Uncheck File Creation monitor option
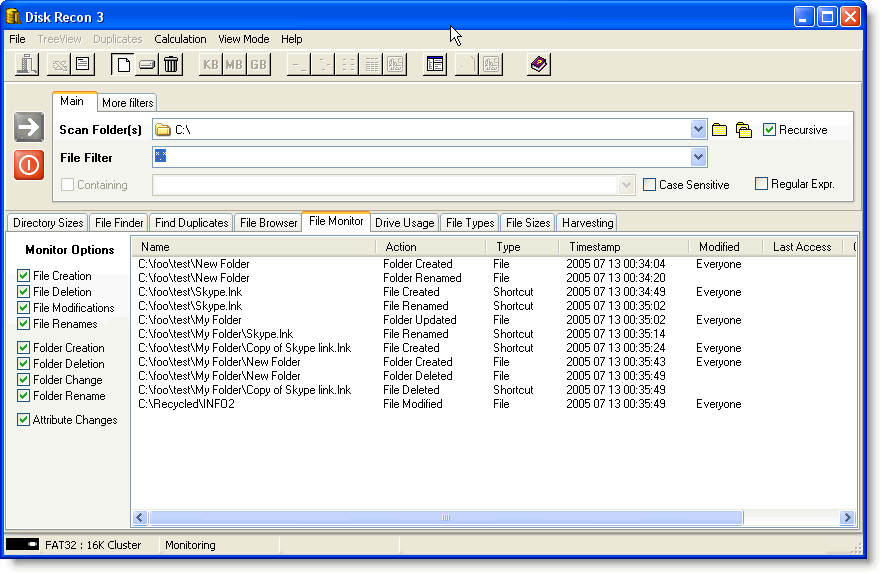Screen dimensions: 882x574 pyautogui.click(x=23, y=275)
